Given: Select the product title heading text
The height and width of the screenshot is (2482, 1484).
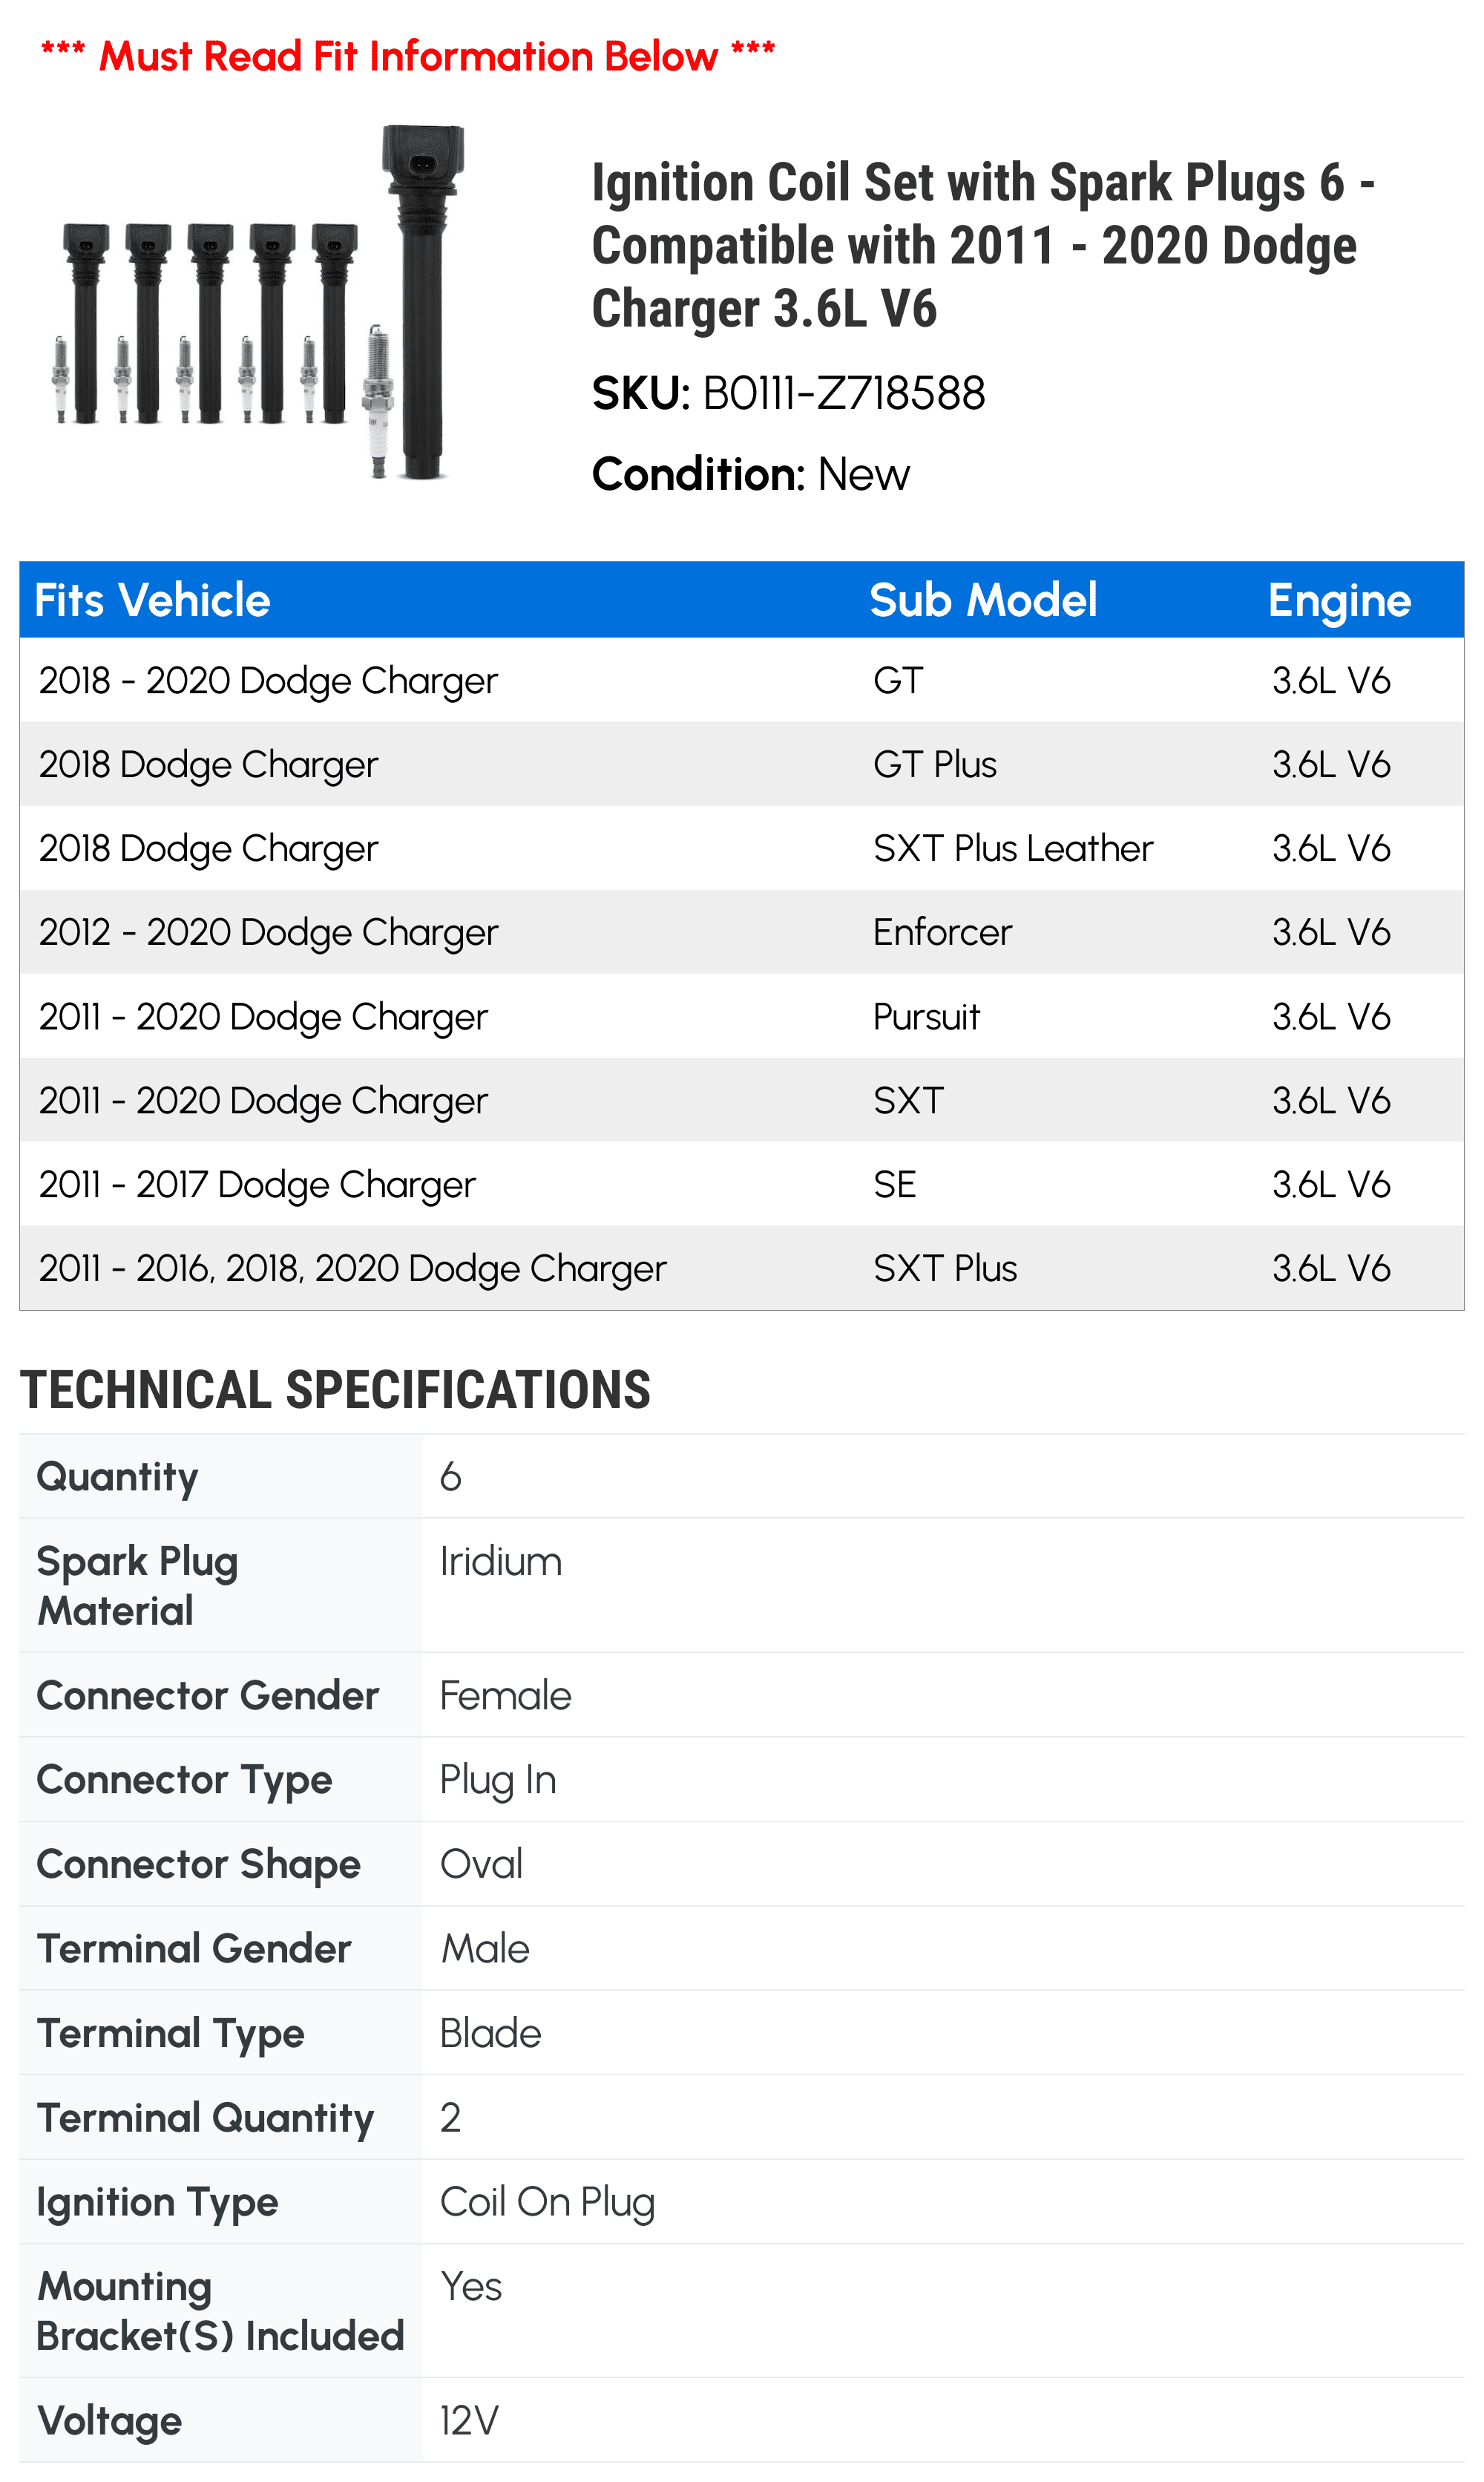Looking at the screenshot, I should pos(983,245).
